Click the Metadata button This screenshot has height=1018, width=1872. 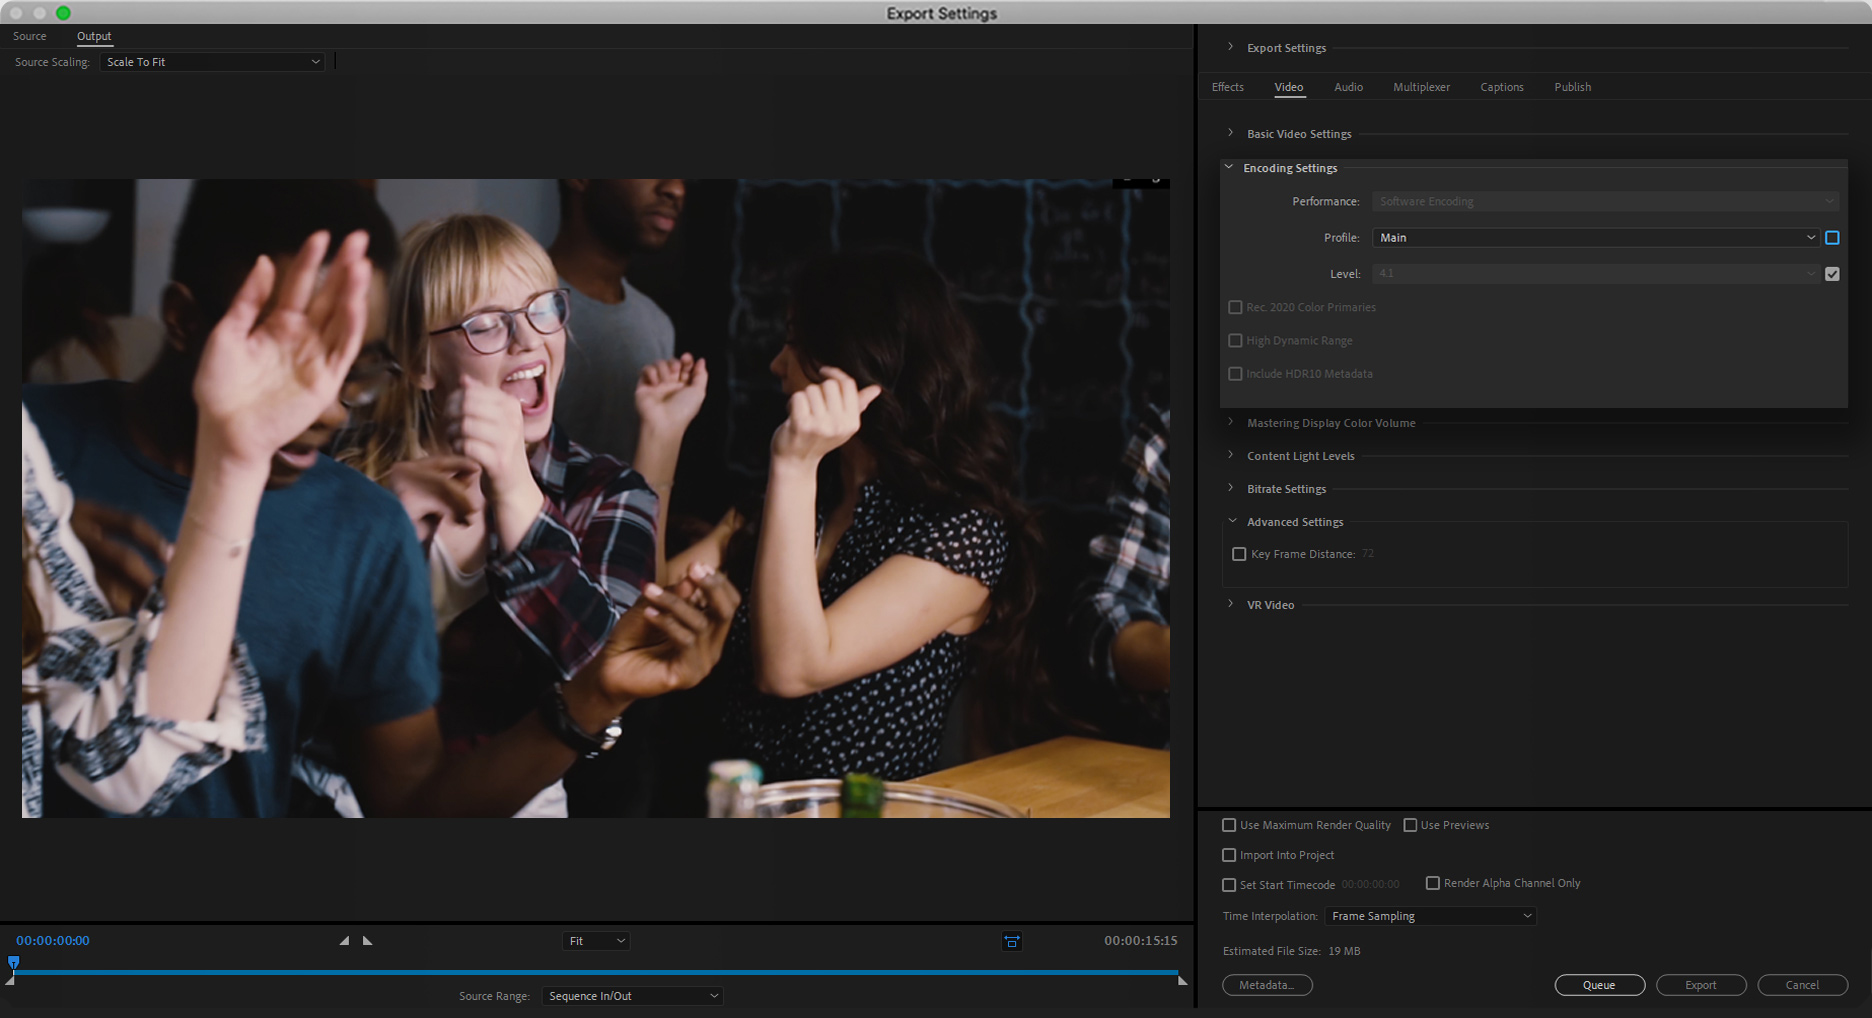tap(1267, 985)
